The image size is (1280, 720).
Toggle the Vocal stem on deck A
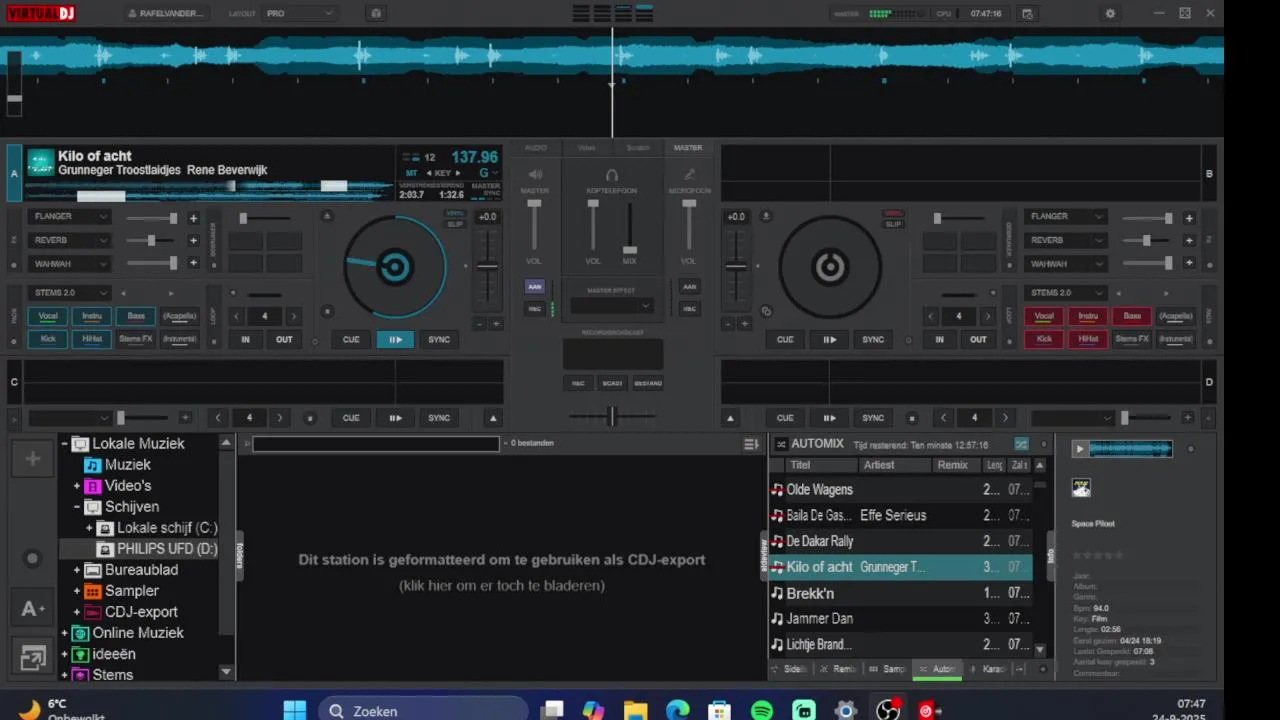(x=48, y=316)
